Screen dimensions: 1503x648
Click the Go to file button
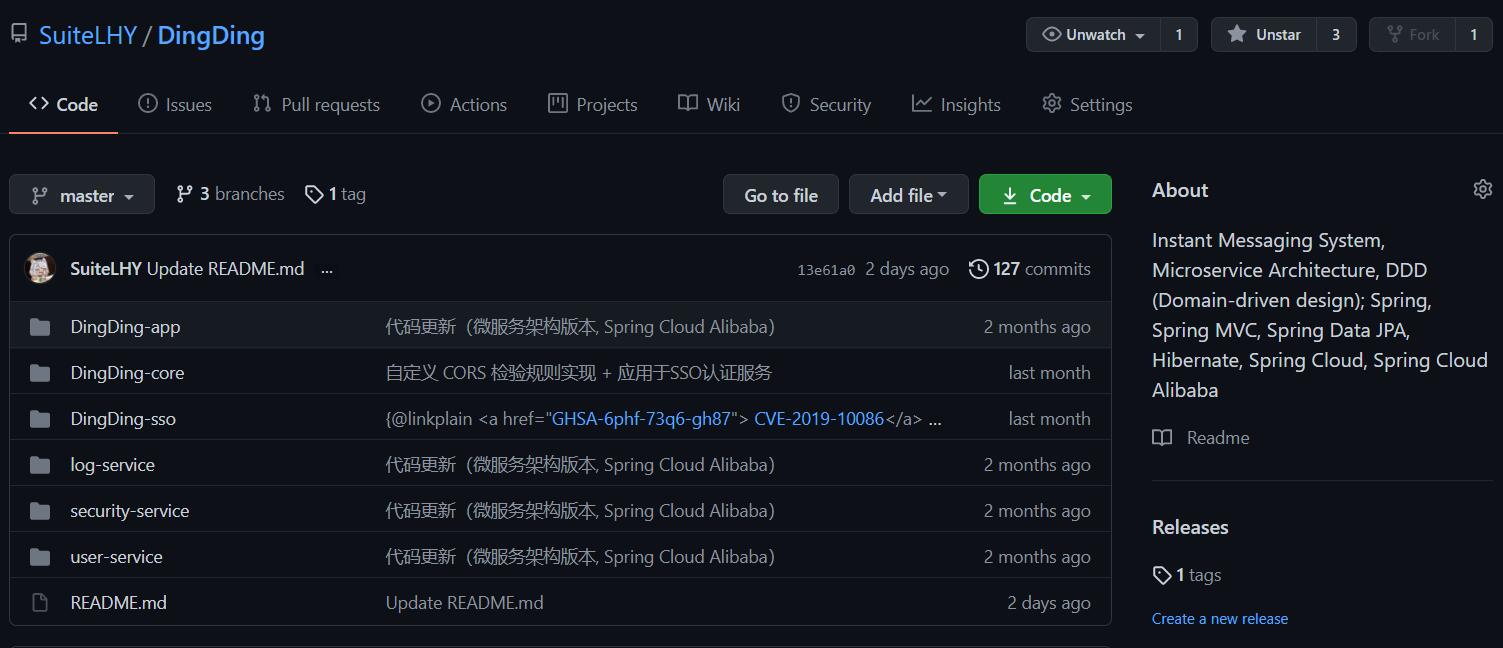(780, 194)
